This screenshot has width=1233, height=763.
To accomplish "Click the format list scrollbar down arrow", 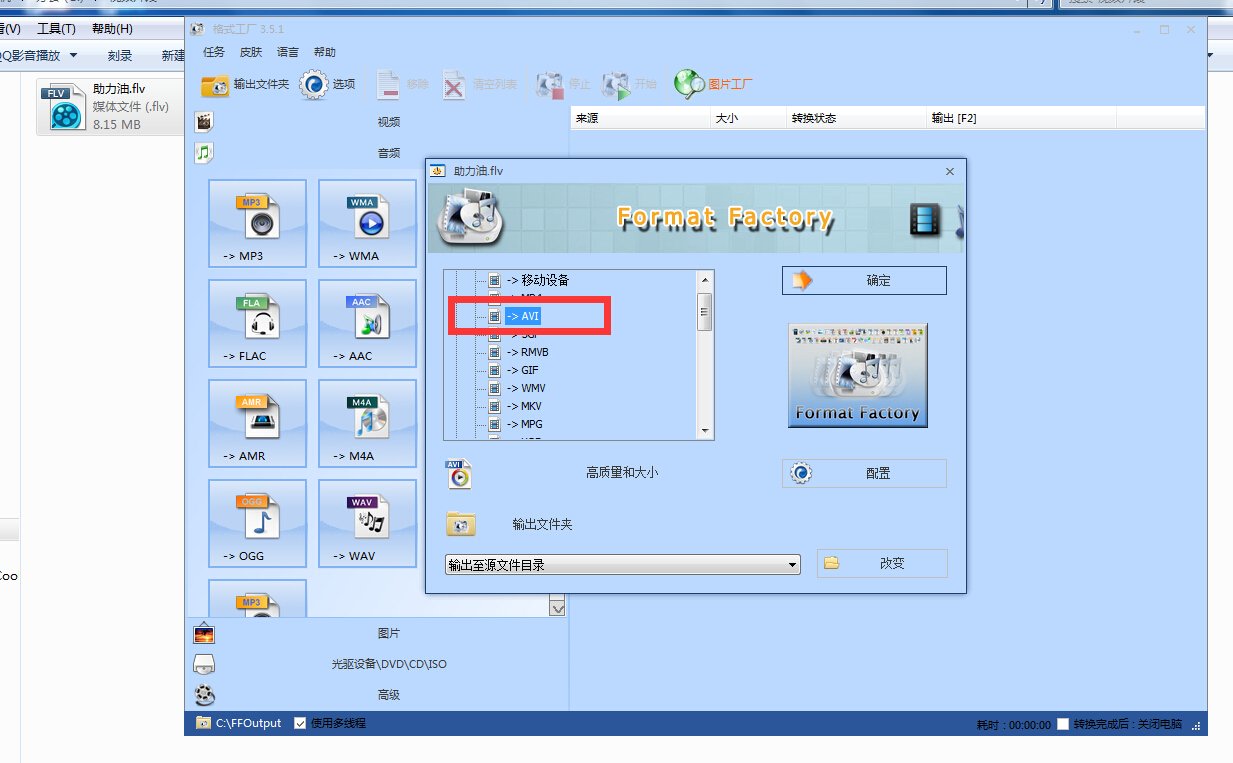I will pos(705,431).
